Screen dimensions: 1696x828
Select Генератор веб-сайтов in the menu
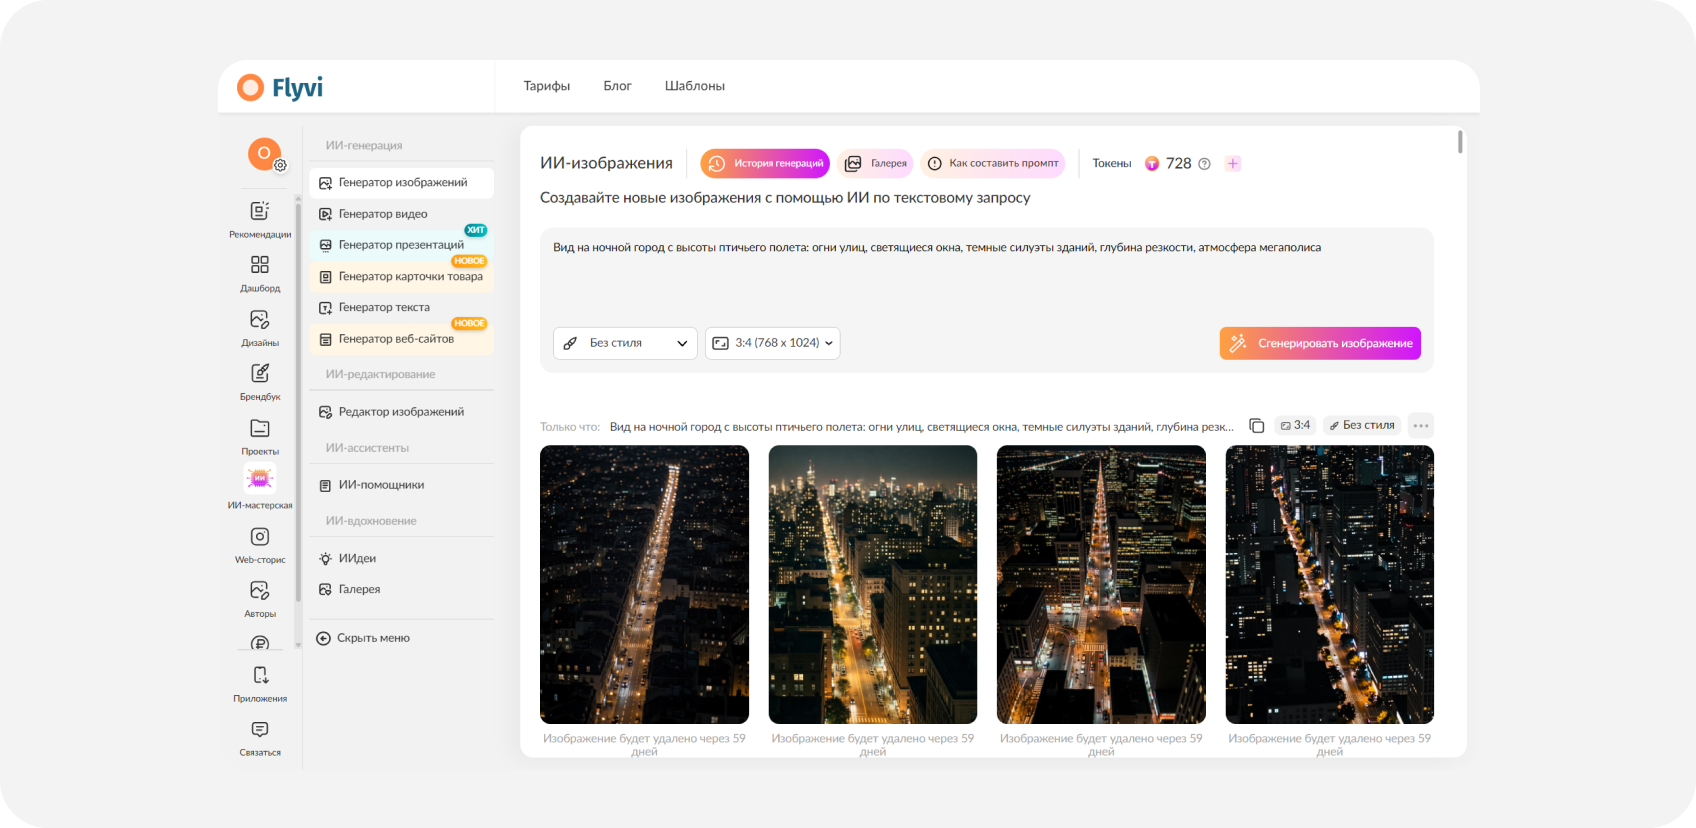click(402, 339)
